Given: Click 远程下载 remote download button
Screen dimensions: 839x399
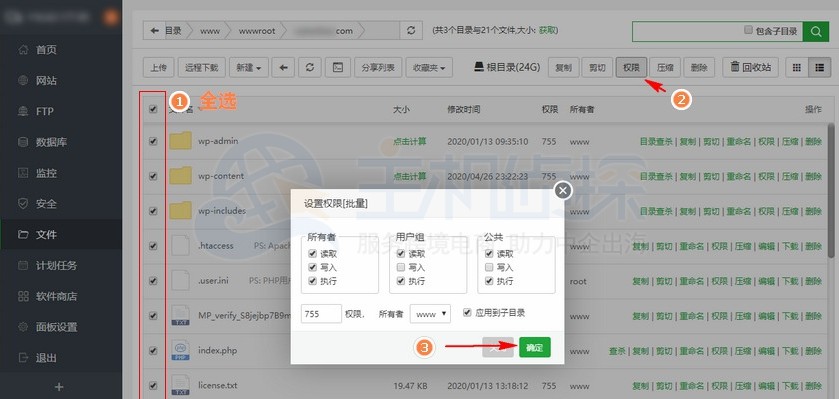Looking at the screenshot, I should pos(202,68).
